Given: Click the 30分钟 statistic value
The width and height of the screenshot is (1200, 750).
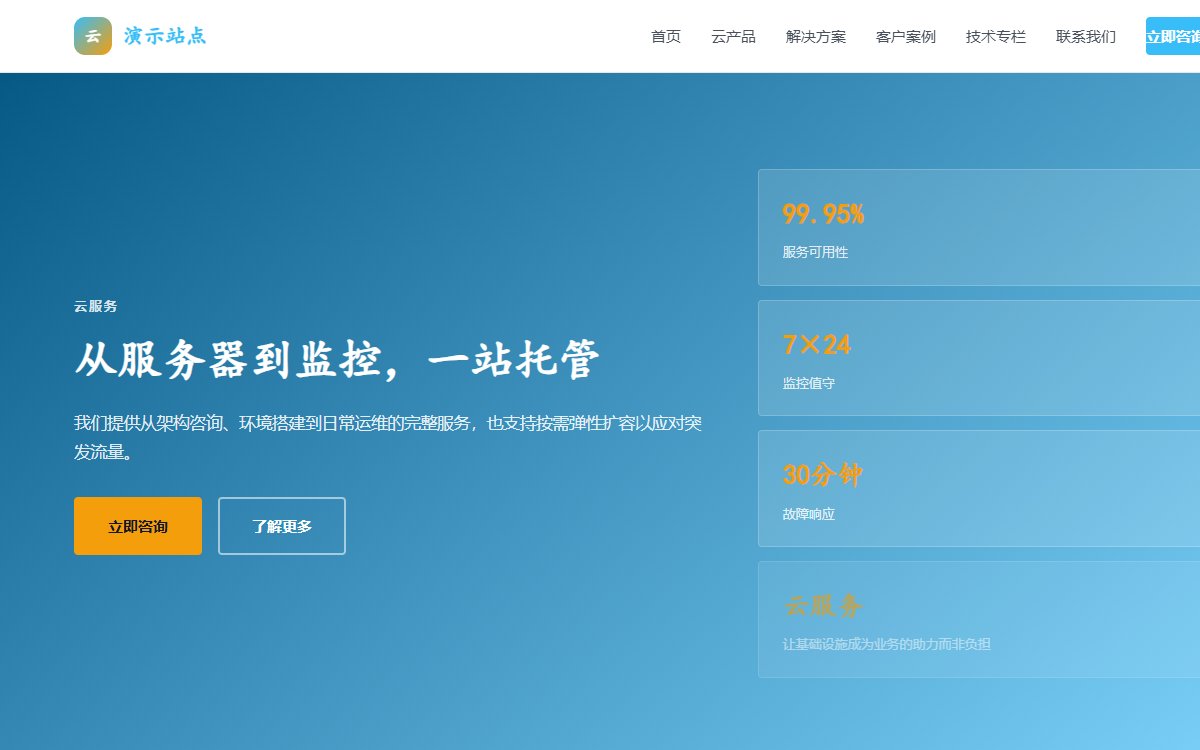Looking at the screenshot, I should [822, 475].
